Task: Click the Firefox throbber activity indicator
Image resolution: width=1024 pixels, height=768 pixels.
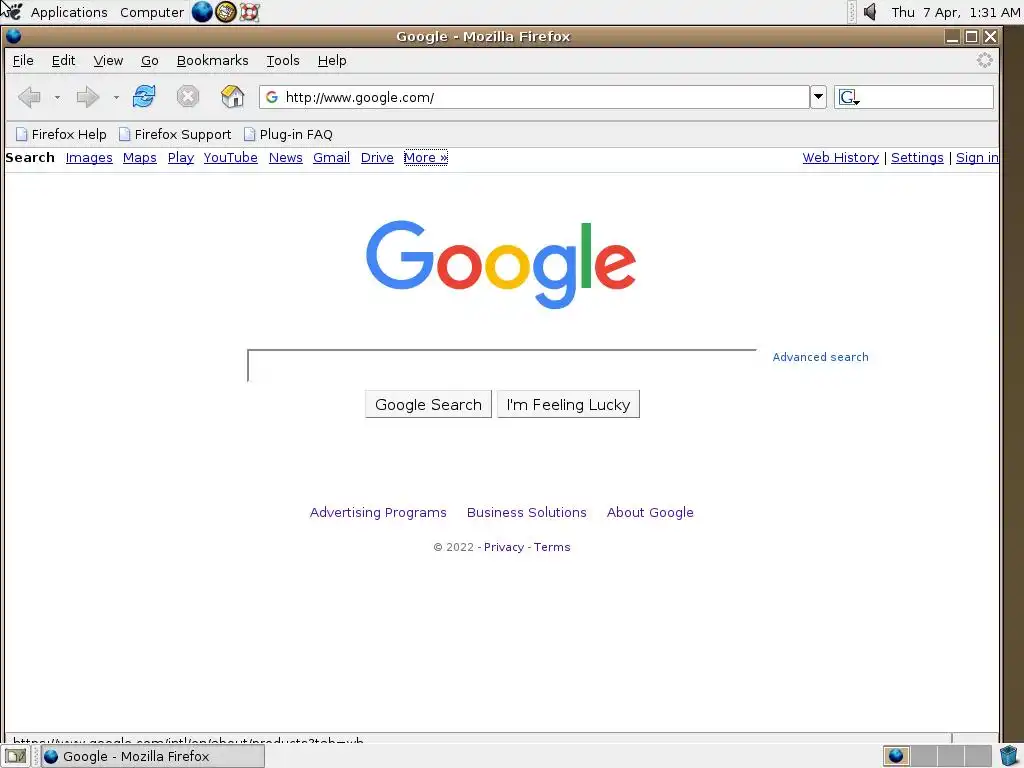Action: click(x=984, y=61)
